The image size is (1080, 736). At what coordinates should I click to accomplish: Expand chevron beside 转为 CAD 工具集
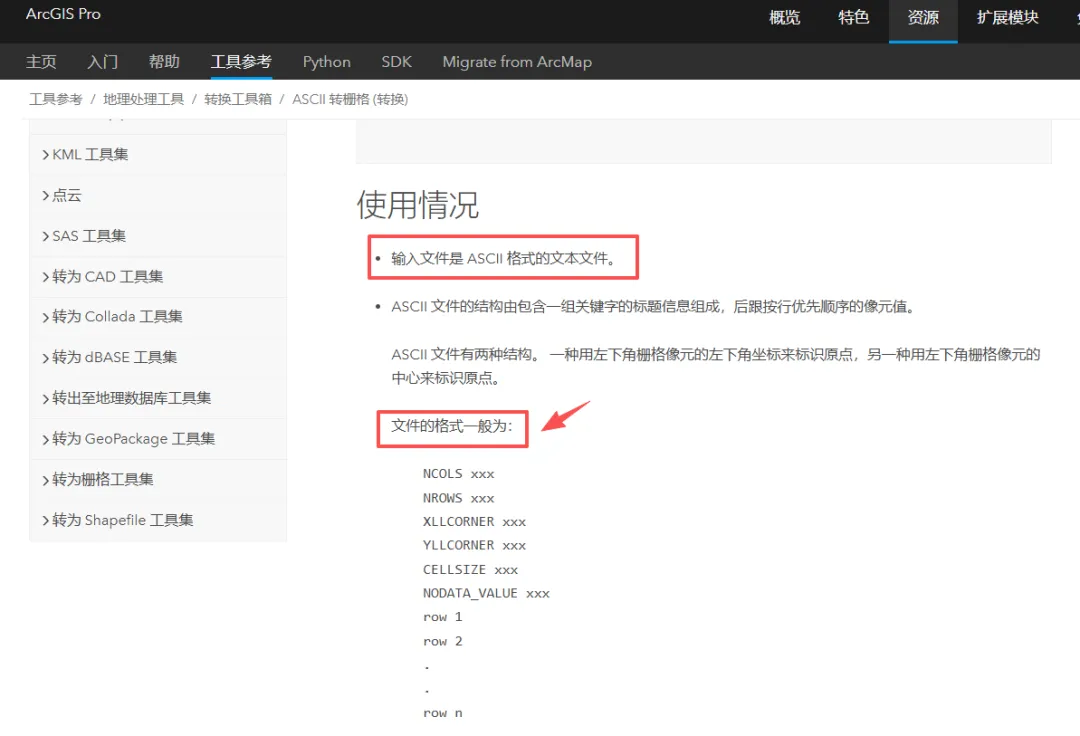pyautogui.click(x=45, y=277)
